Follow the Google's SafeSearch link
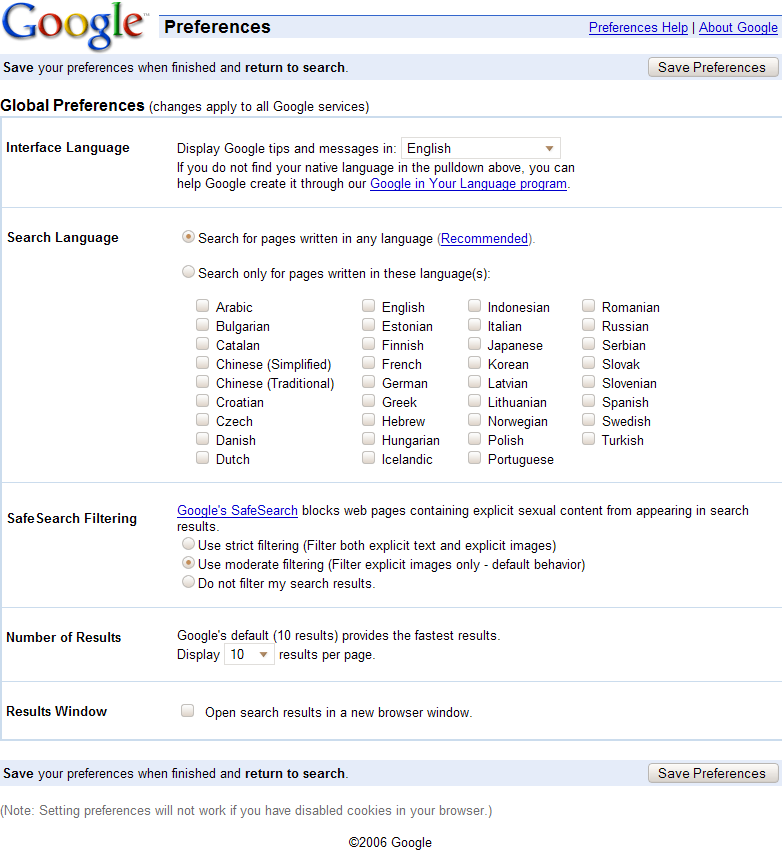 [237, 510]
